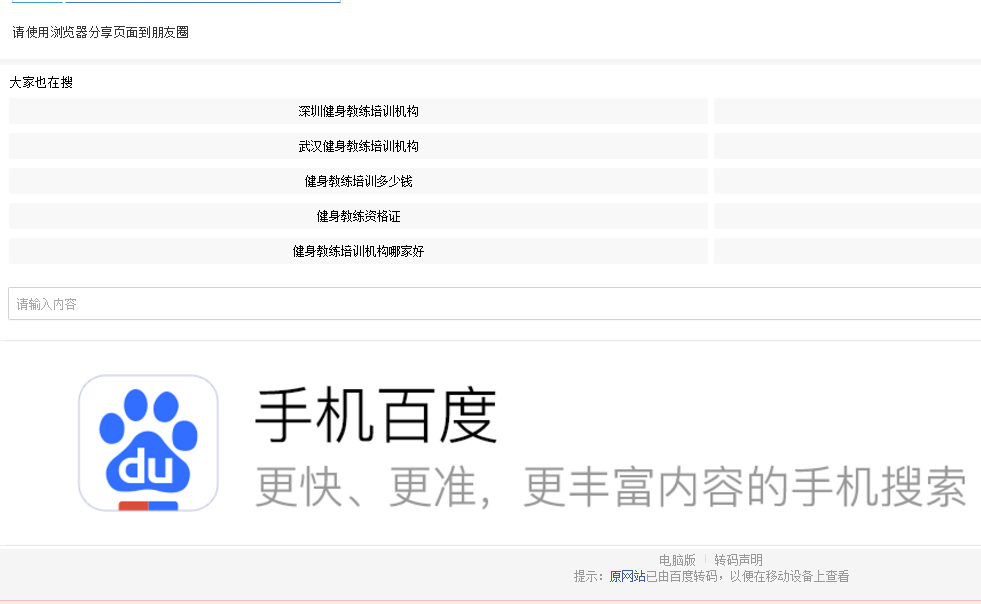The height and width of the screenshot is (604, 981).
Task: Choose the 健身教练资格证 suggestion
Action: coord(358,217)
